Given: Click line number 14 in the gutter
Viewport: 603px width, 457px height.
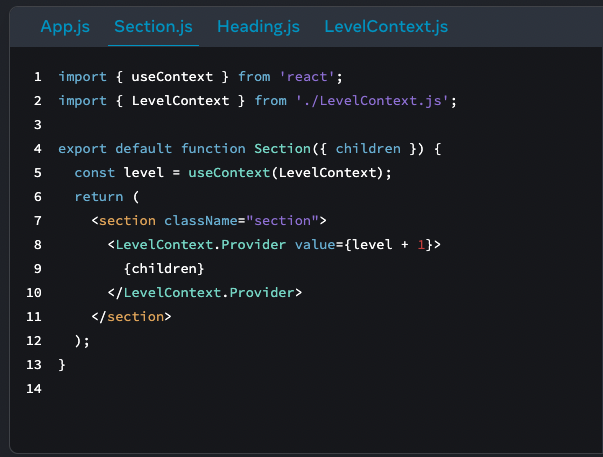Looking at the screenshot, I should pyautogui.click(x=34, y=389).
